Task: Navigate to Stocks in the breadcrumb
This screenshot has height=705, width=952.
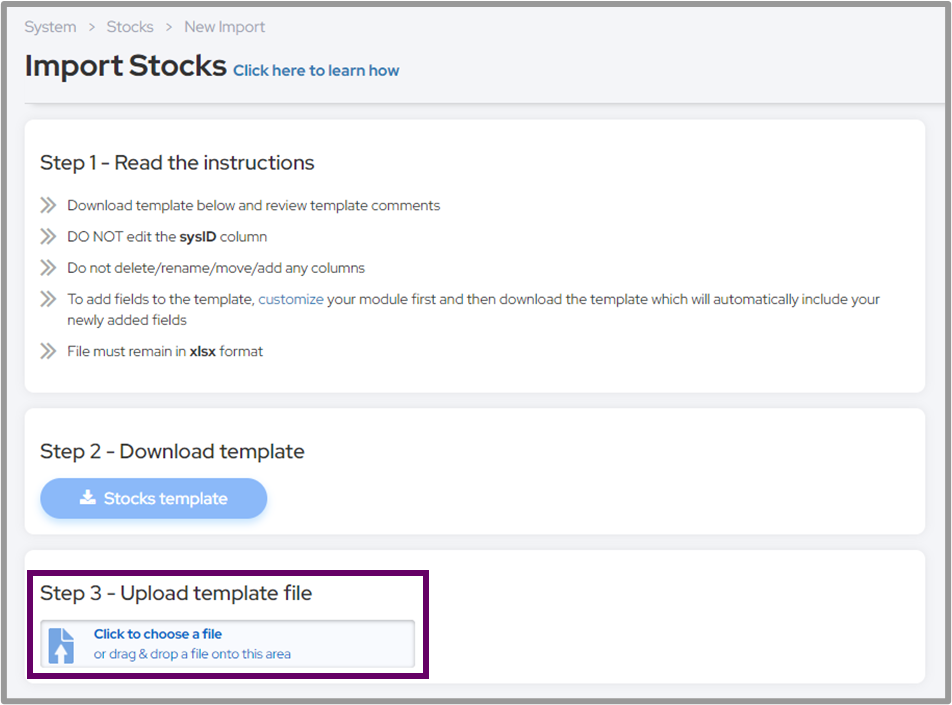Action: 130,27
